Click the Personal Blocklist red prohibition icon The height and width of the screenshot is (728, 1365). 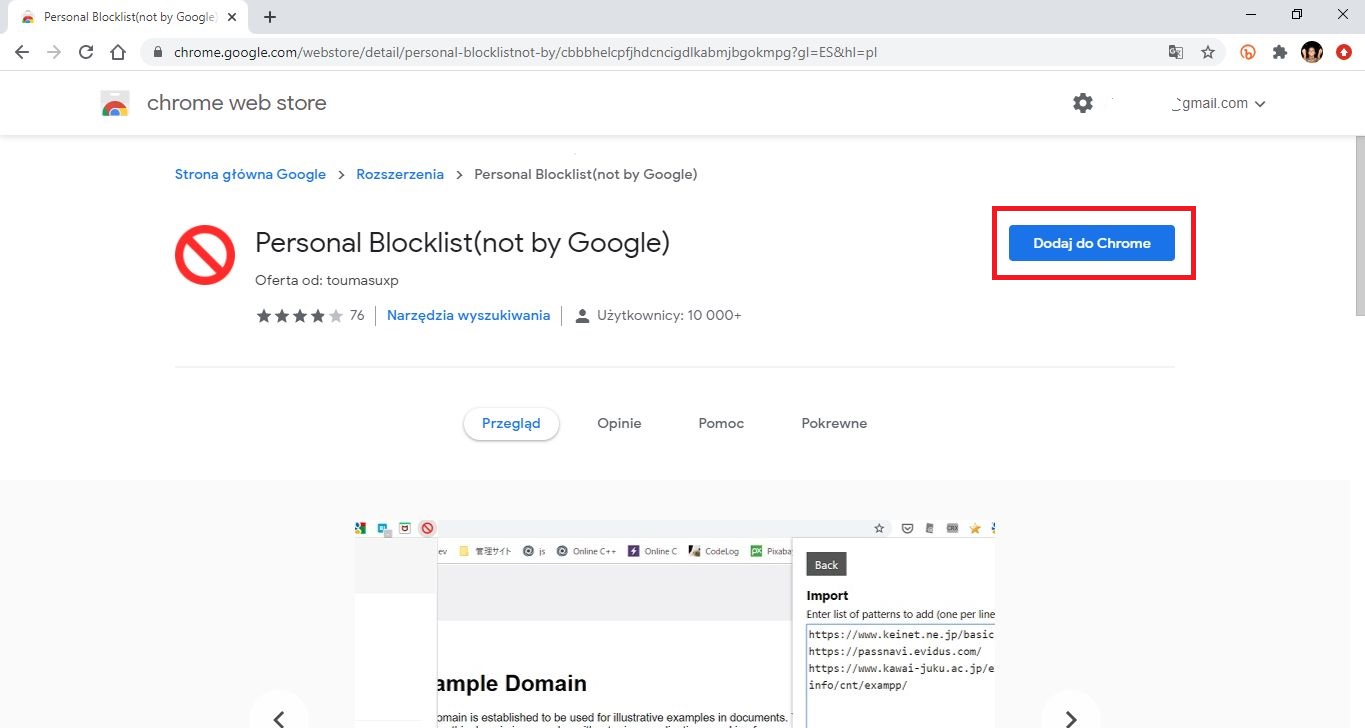(x=205, y=255)
